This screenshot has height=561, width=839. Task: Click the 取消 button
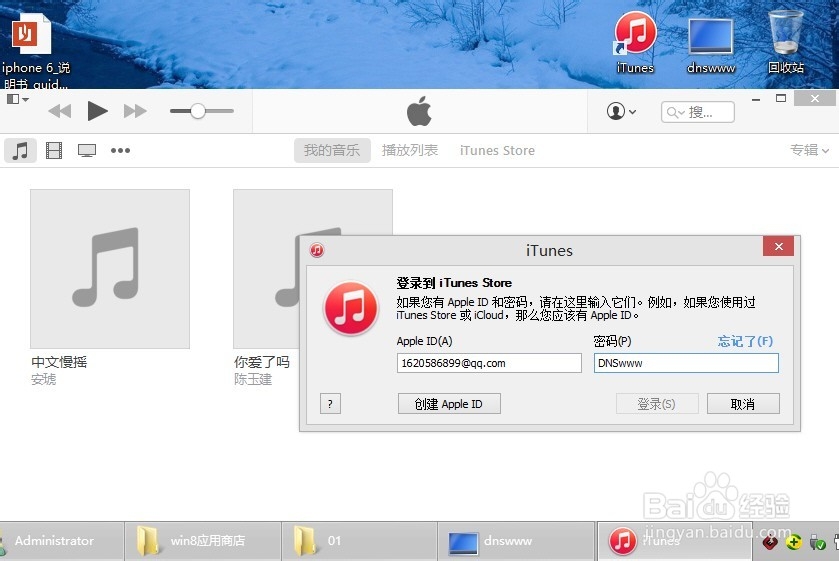coord(743,404)
